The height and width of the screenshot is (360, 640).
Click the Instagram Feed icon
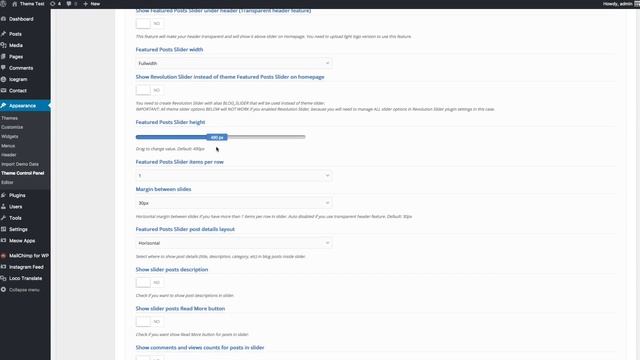tap(4, 267)
